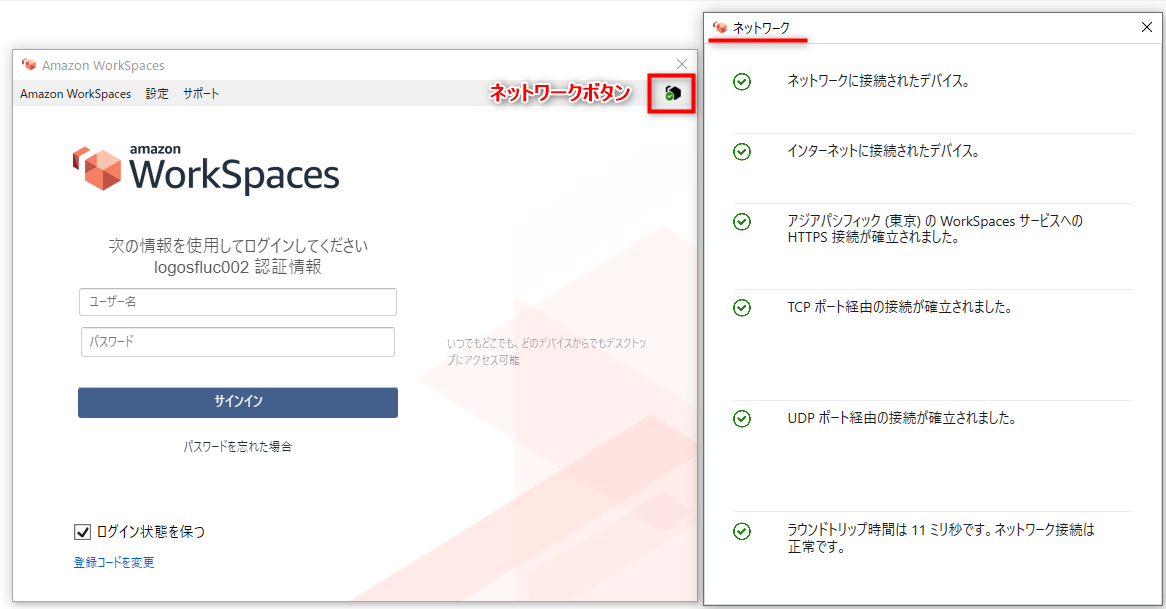Click check icon beside UDP ポート status
Image resolution: width=1166 pixels, height=609 pixels.
[741, 419]
